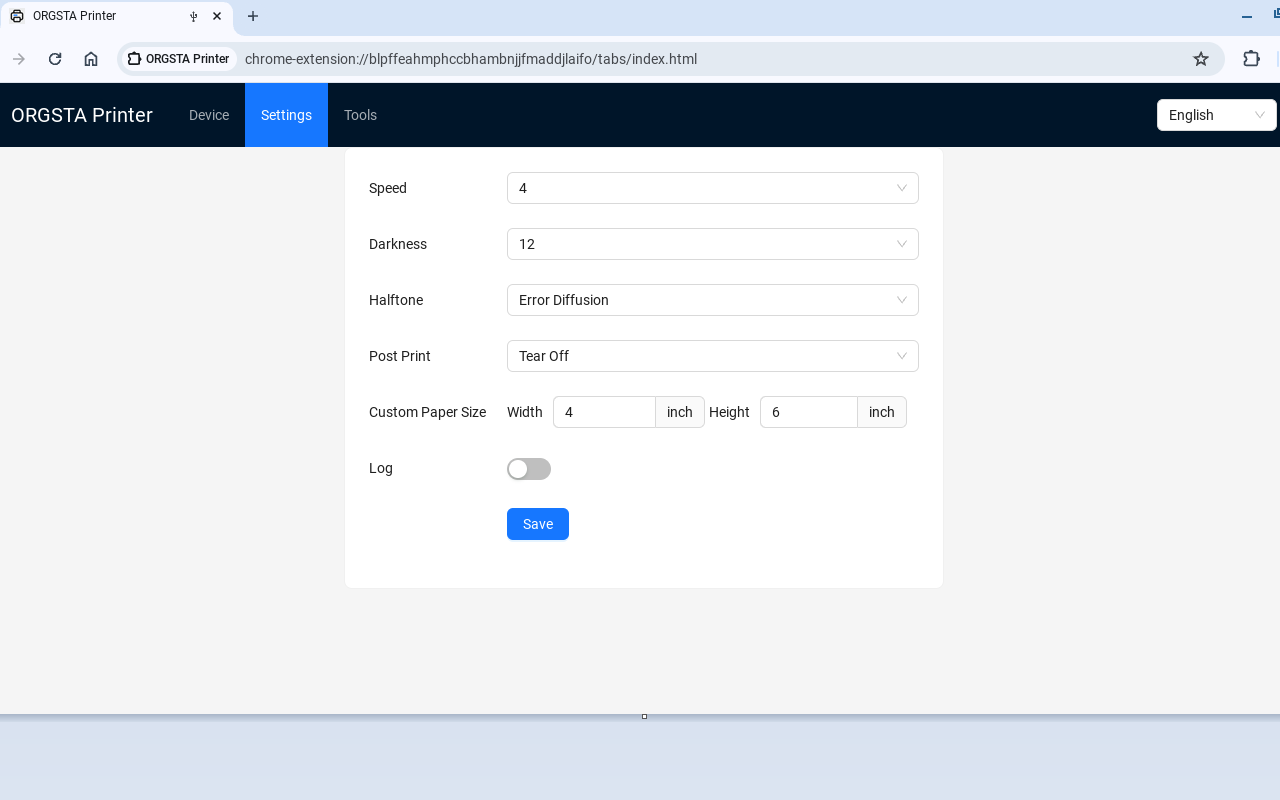Click the Width label text
Viewport: 1280px width, 800px height.
[525, 412]
